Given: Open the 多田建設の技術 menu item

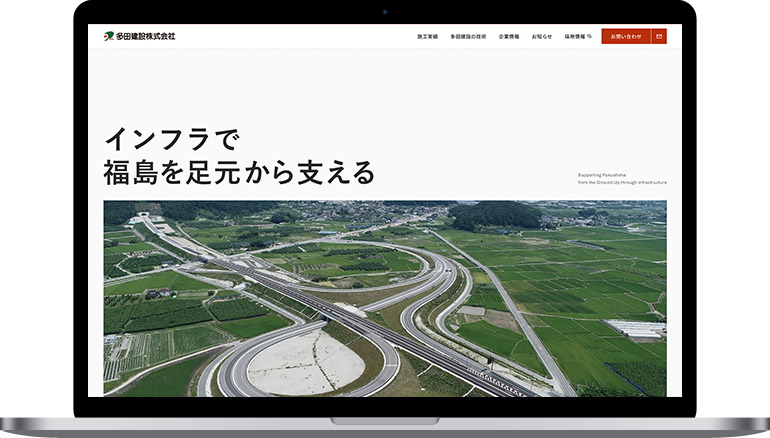Looking at the screenshot, I should pos(468,36).
